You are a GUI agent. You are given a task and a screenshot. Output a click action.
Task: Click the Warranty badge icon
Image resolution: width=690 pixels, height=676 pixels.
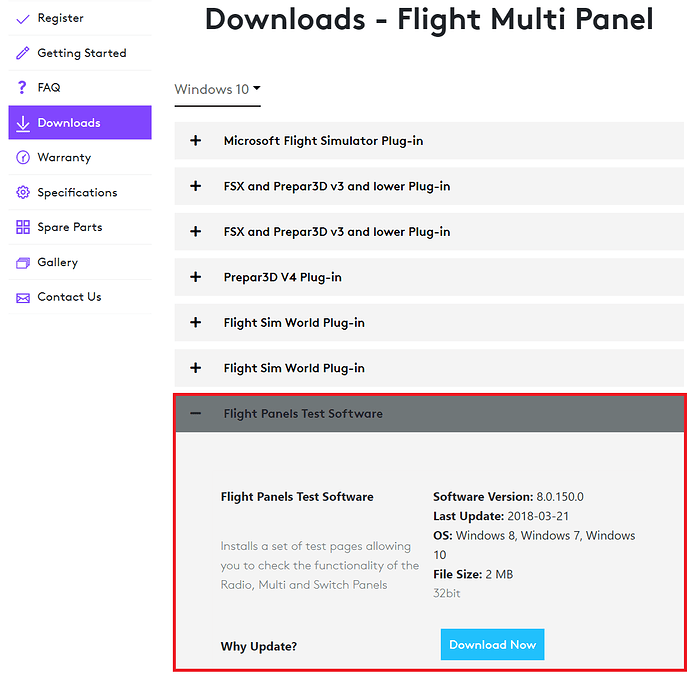coord(22,158)
